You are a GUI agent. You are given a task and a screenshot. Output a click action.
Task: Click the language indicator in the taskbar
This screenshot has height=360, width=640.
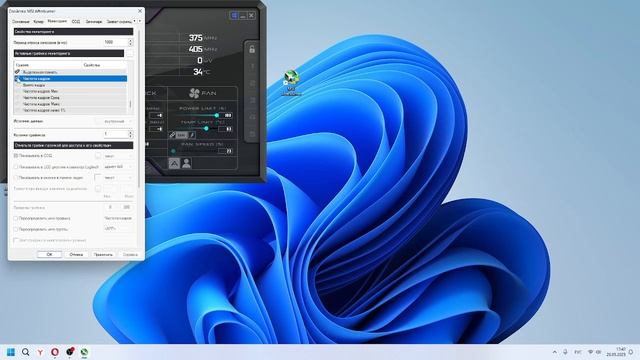coord(578,352)
